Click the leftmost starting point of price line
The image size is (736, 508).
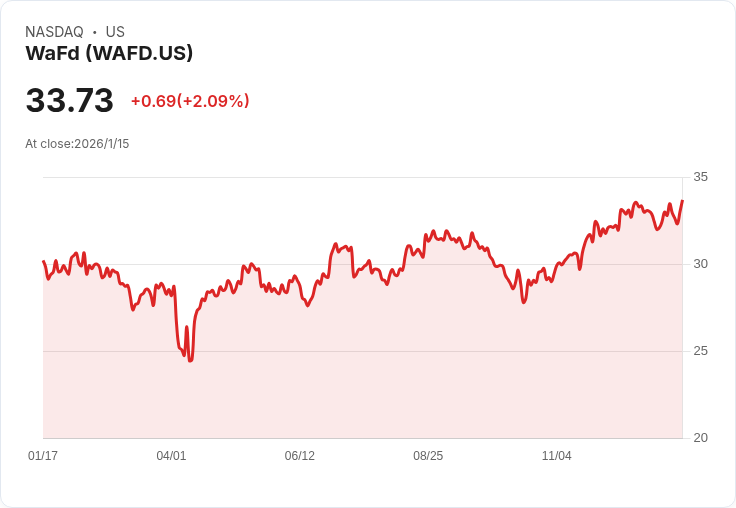pyautogui.click(x=44, y=262)
